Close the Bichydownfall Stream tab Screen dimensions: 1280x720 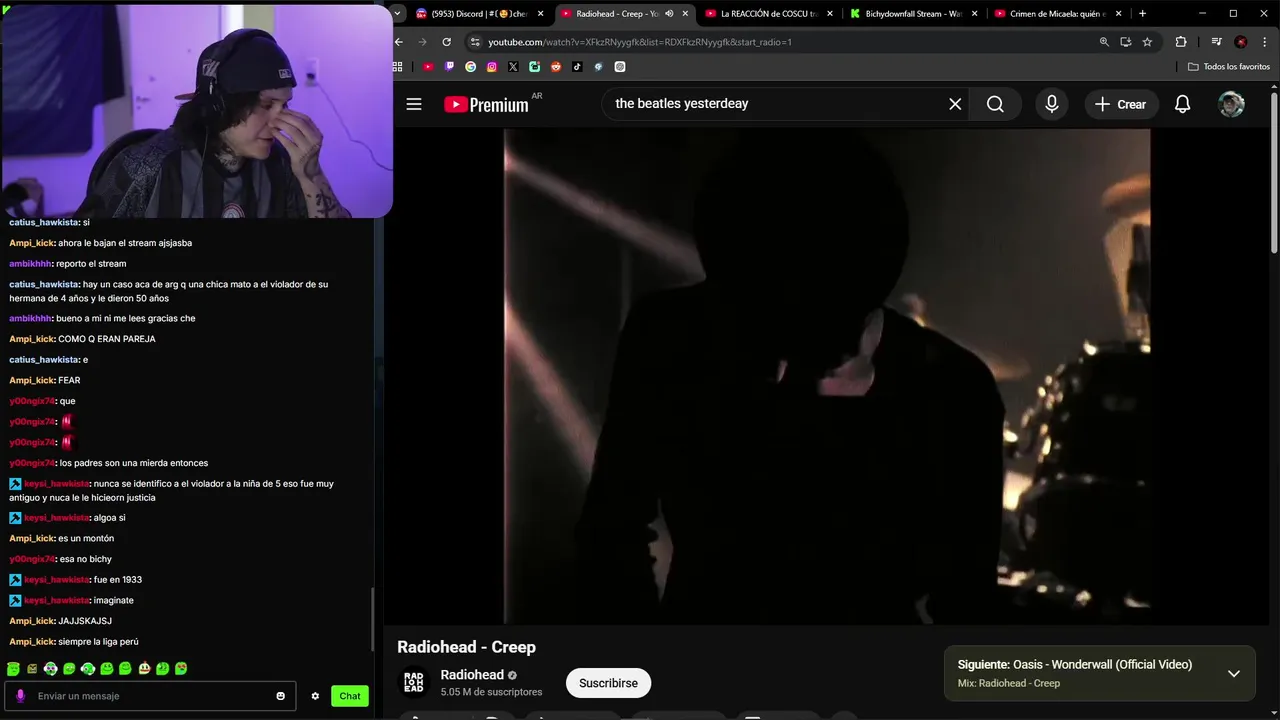pyautogui.click(x=975, y=14)
